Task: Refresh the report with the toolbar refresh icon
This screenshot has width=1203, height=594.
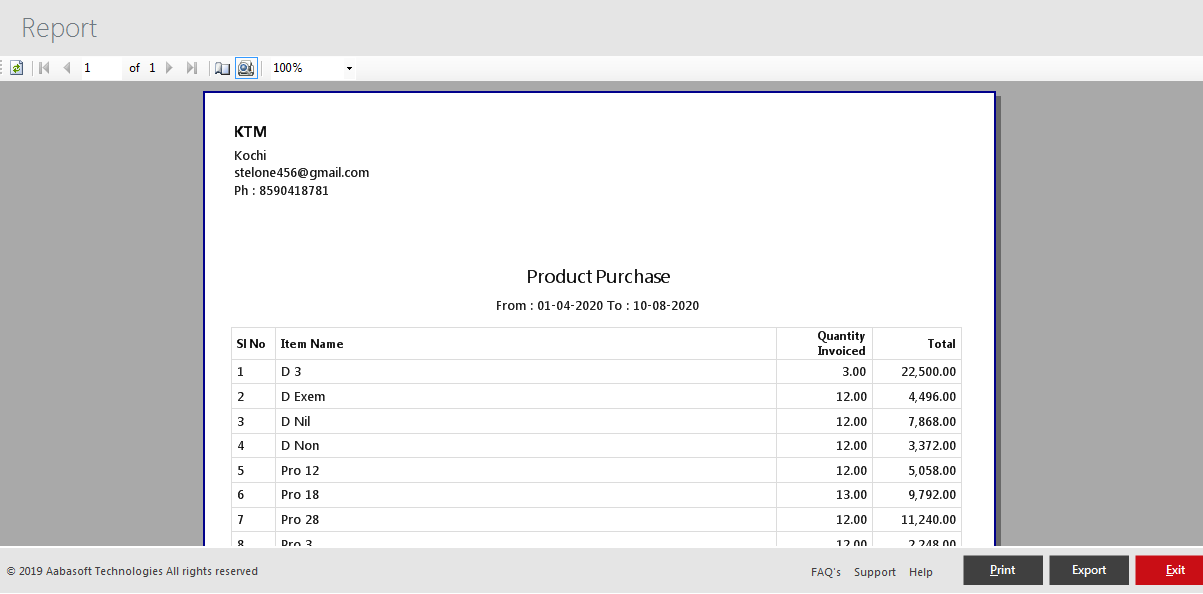Action: click(17, 68)
